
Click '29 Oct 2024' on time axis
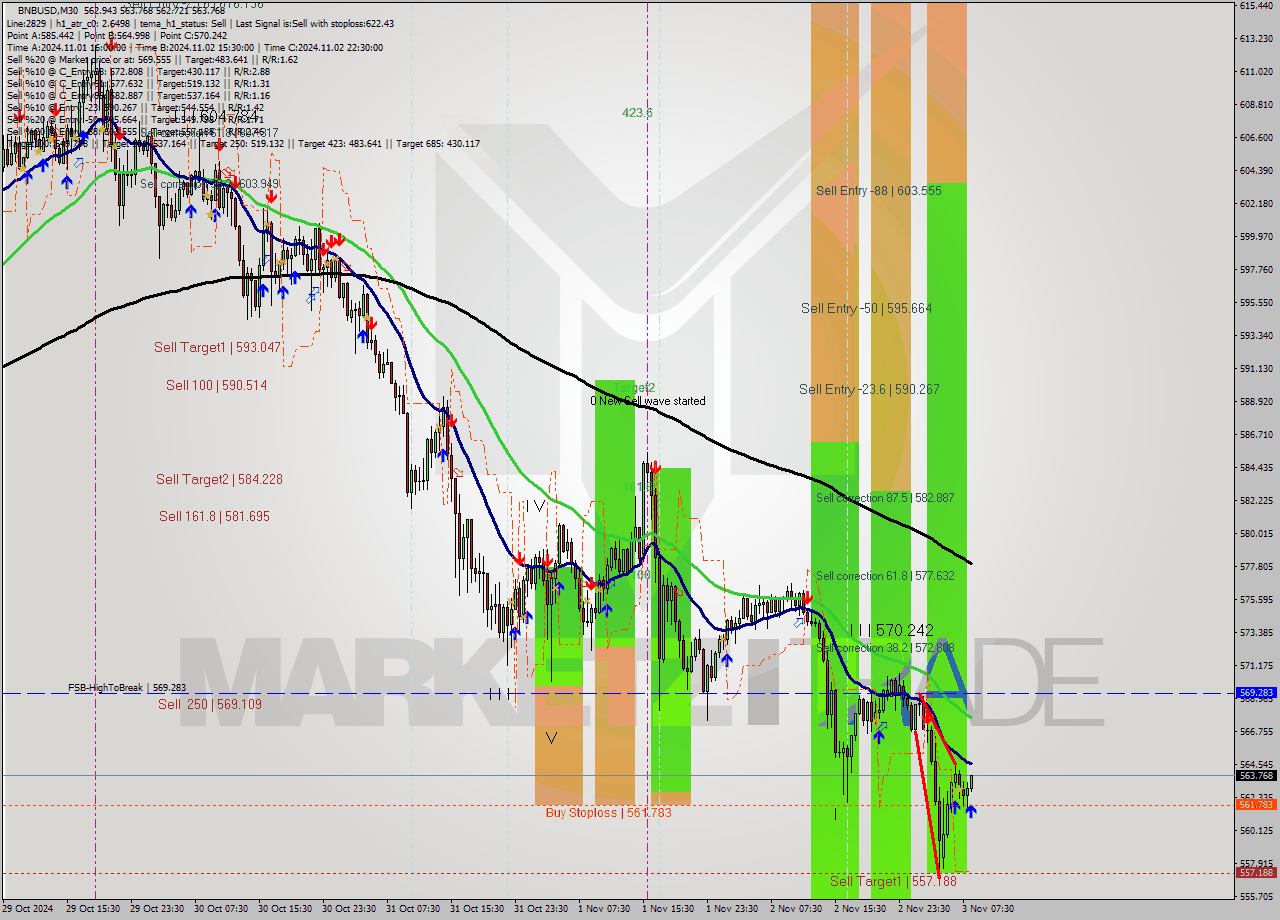point(28,909)
